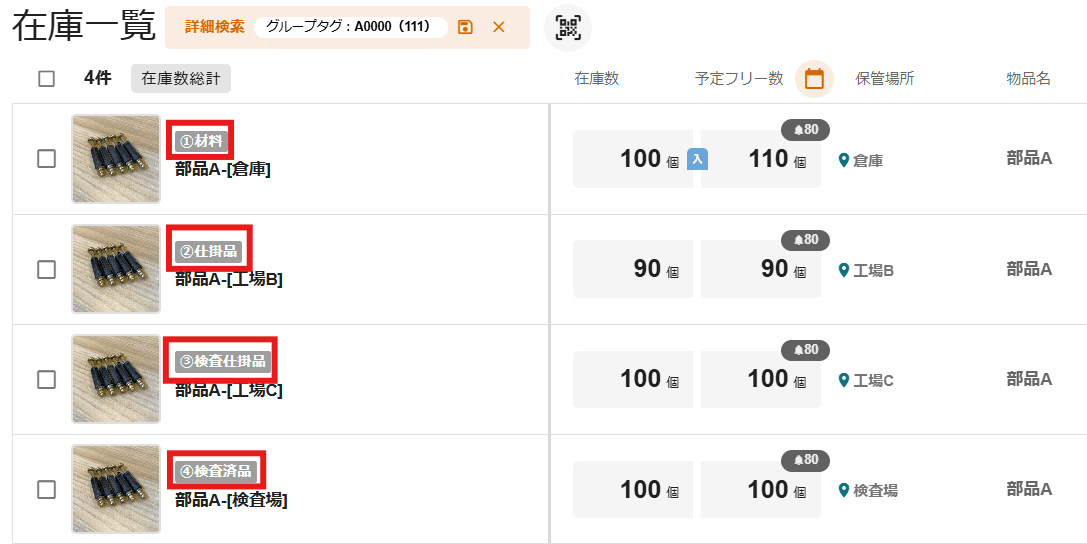Screen dimensions: 1087x544
Task: Check the 部品A-[工場C] row checkbox
Action: point(47,379)
